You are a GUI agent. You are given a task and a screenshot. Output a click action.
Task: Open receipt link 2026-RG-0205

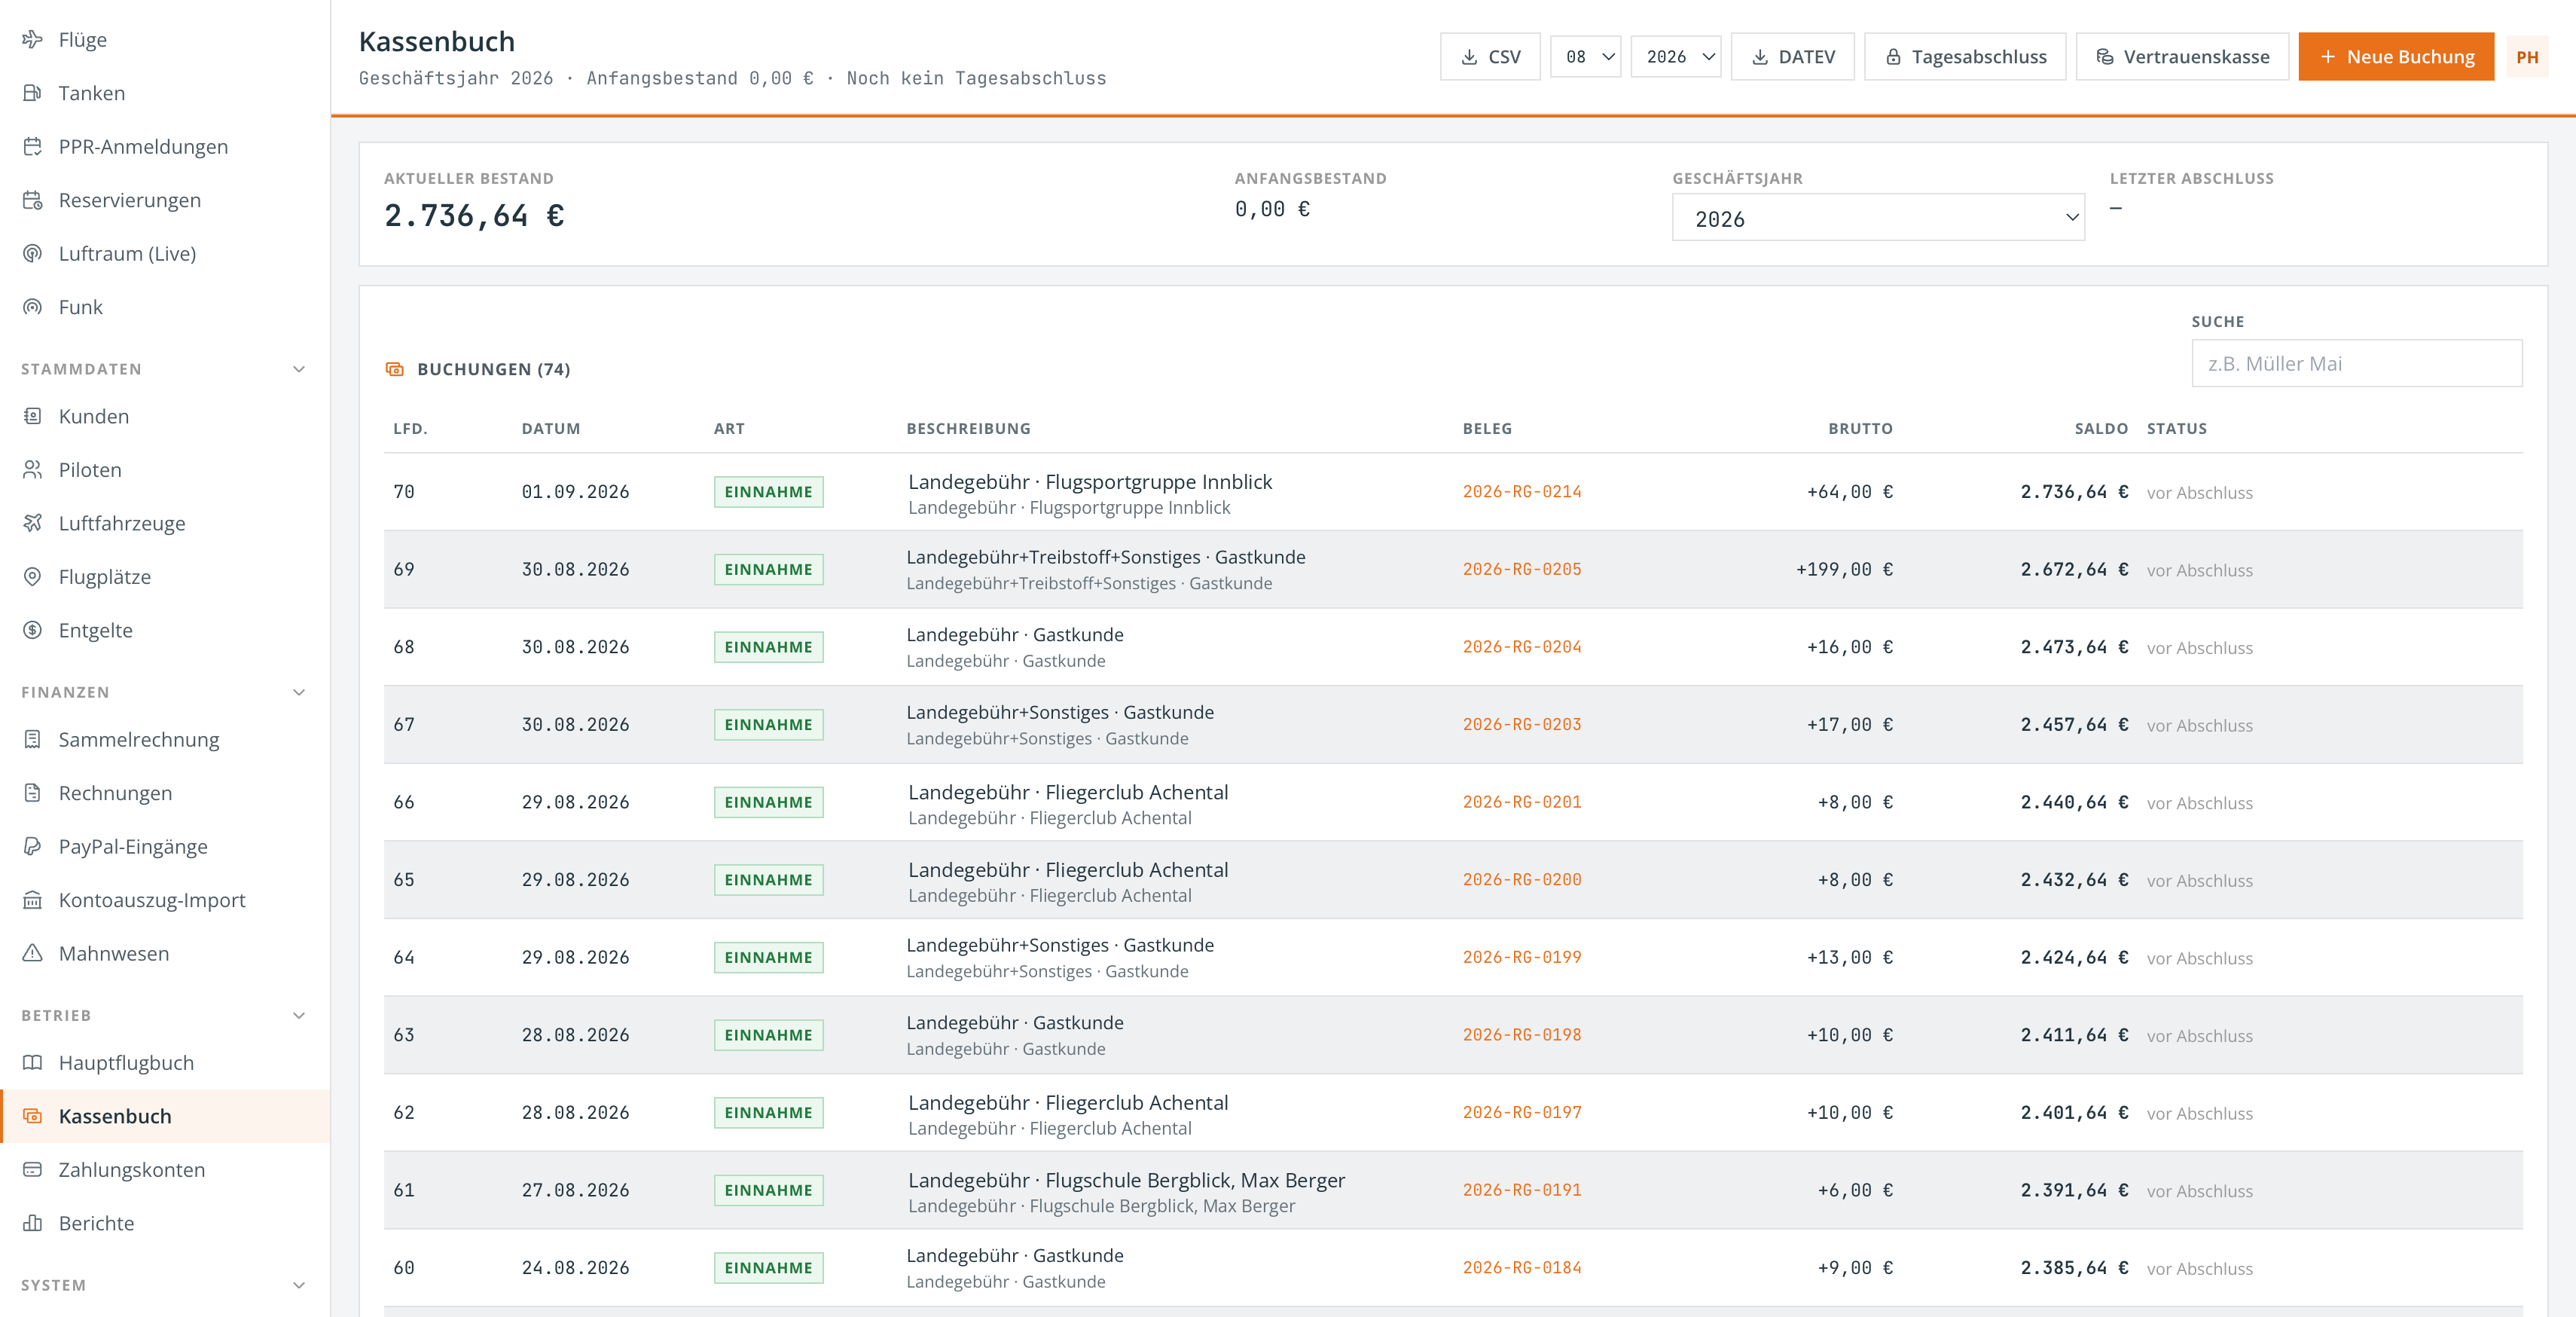(1522, 569)
